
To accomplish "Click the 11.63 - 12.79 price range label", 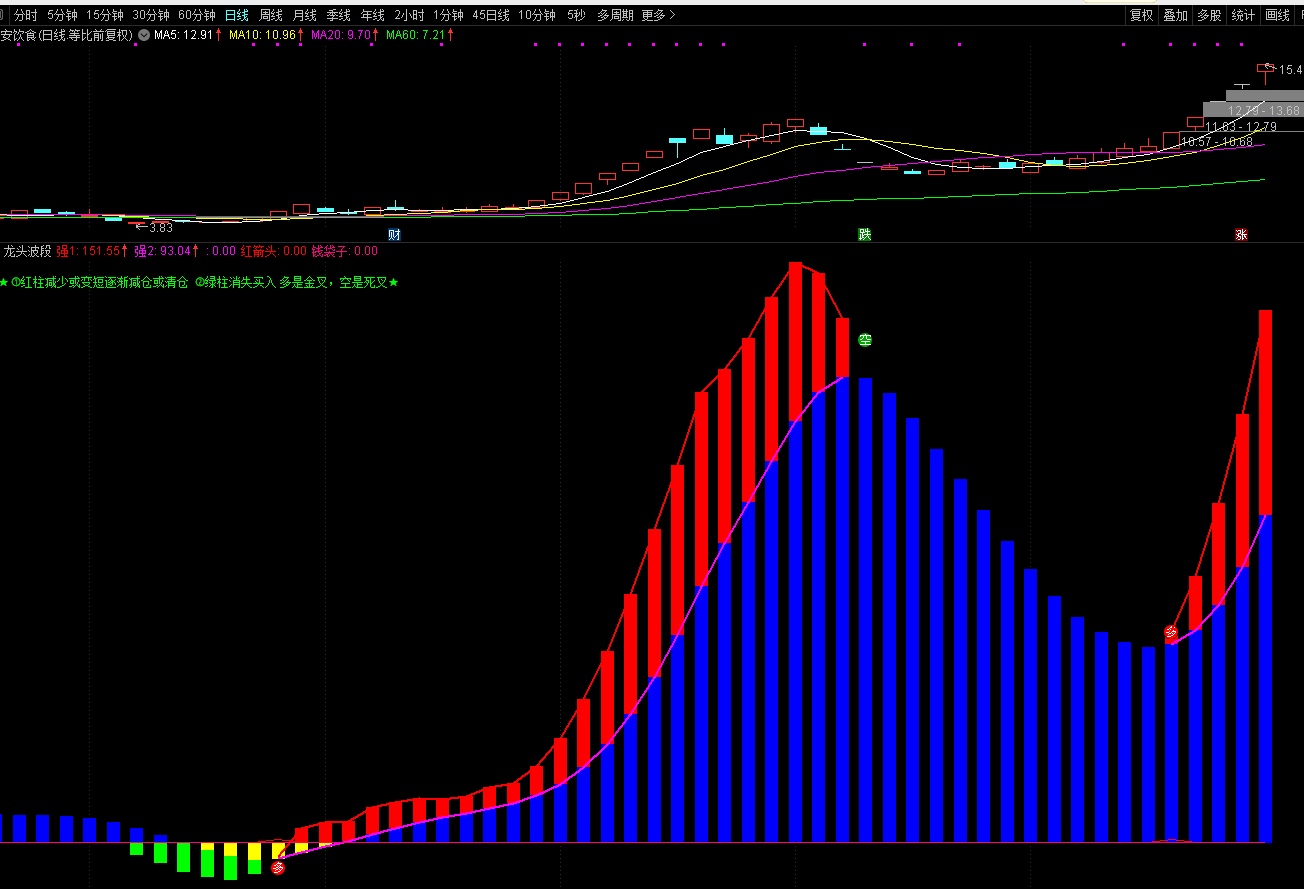I will (1242, 126).
